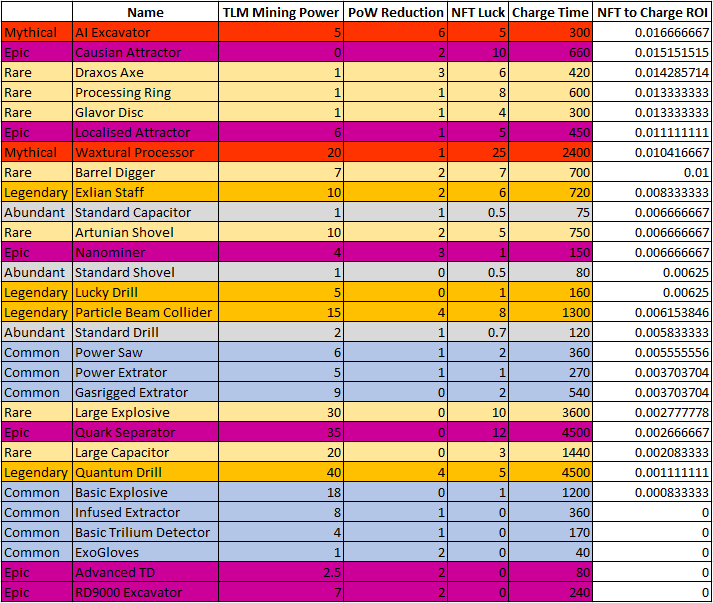Select the AI Excavator name cell
This screenshot has width=713, height=603.
coord(145,32)
